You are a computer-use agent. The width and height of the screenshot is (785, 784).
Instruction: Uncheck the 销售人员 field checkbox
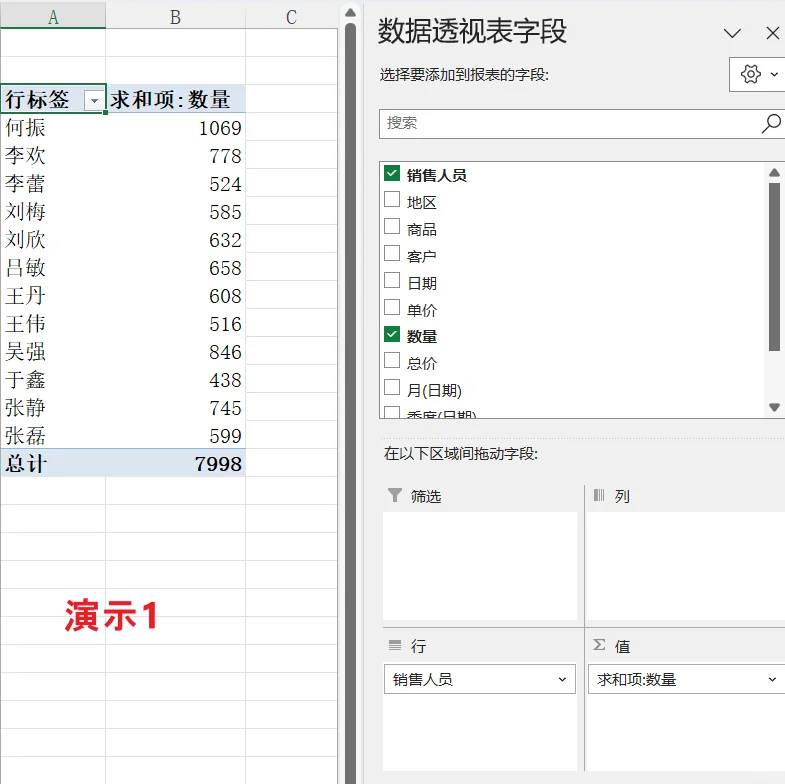[392, 173]
